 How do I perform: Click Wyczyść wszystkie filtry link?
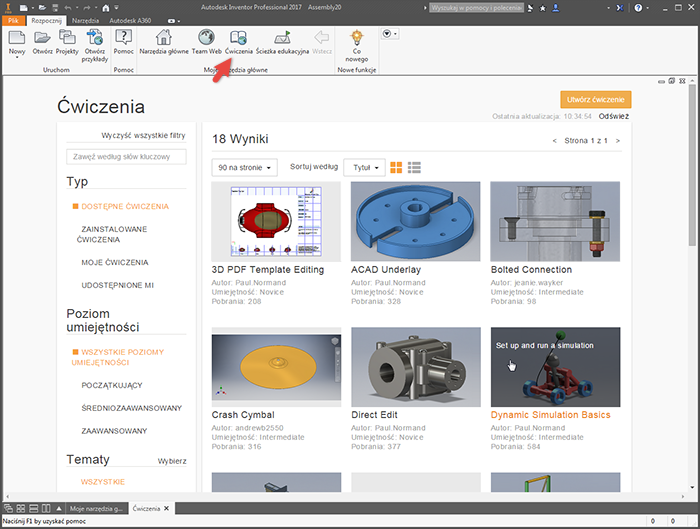[x=143, y=135]
